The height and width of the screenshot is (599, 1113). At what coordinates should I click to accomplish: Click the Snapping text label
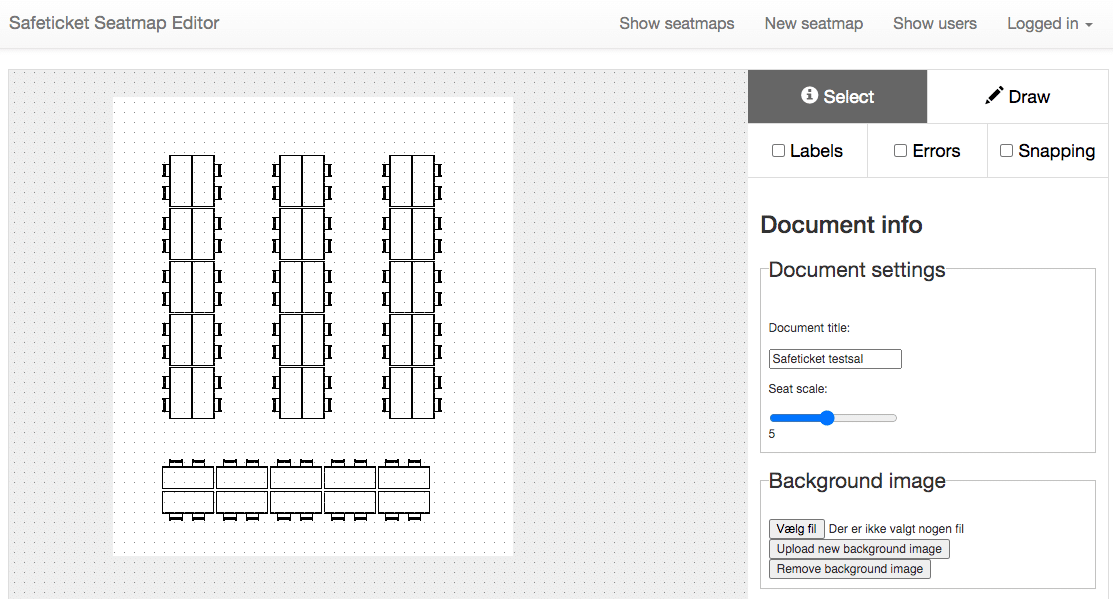(x=1056, y=150)
